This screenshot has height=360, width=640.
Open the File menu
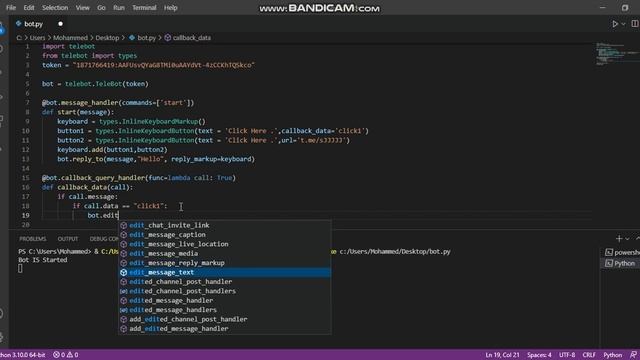11,8
